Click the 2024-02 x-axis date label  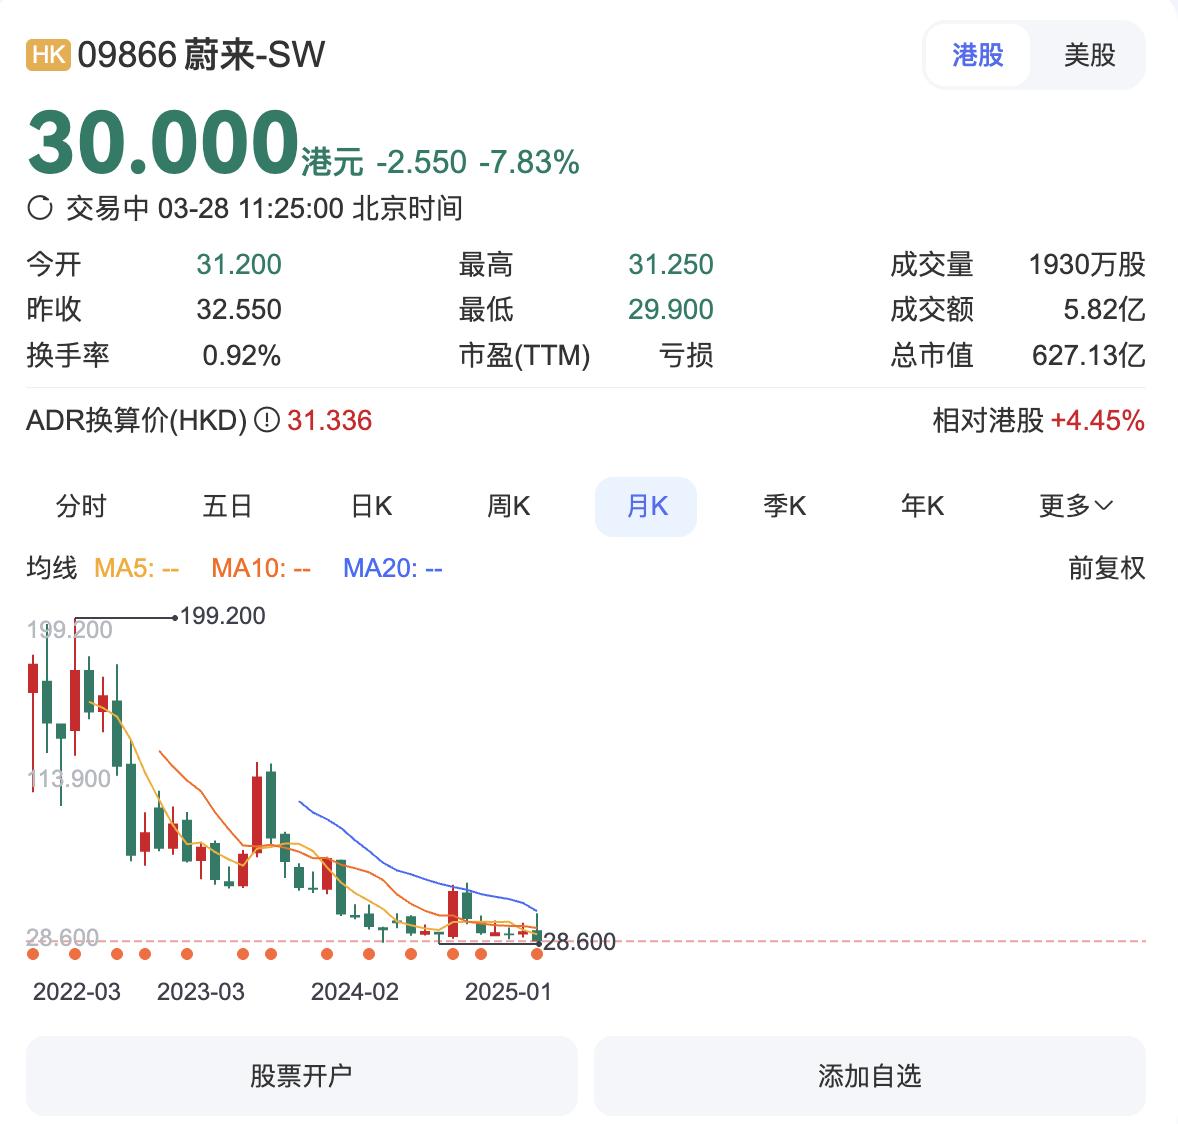[355, 992]
